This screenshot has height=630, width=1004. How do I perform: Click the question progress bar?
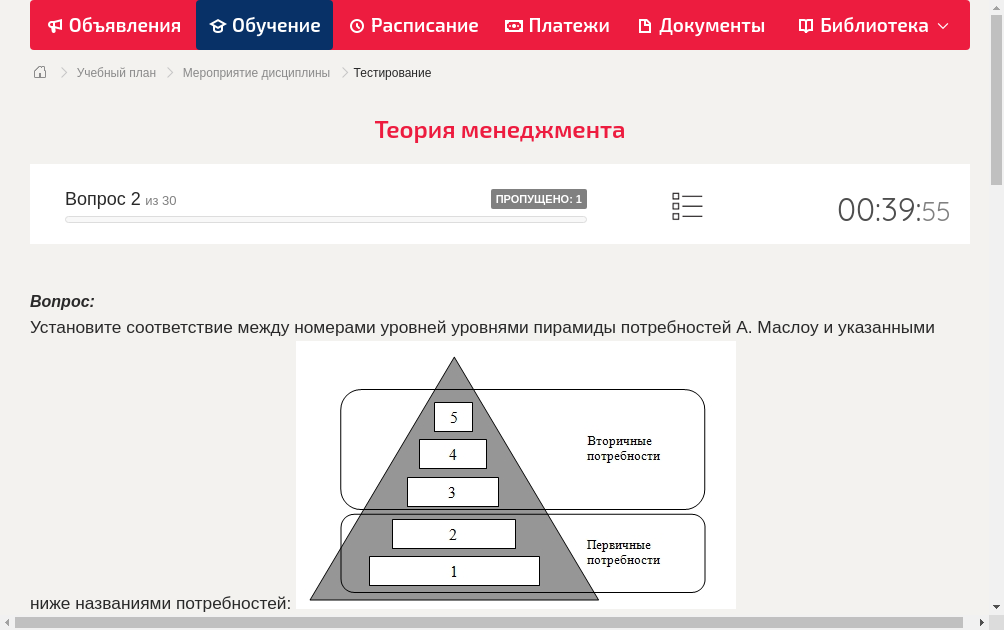[x=325, y=219]
